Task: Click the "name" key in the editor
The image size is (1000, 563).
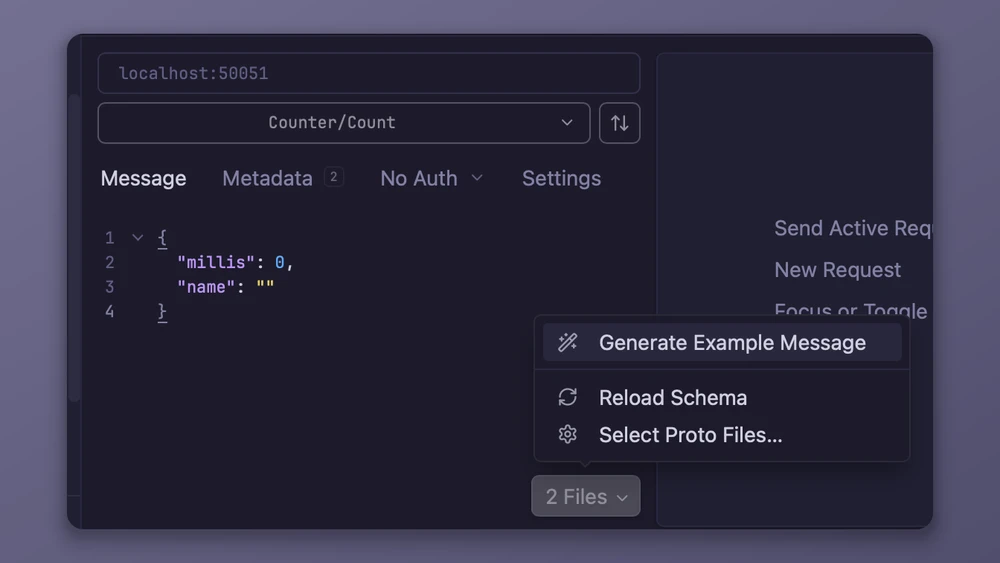Action: pos(206,287)
